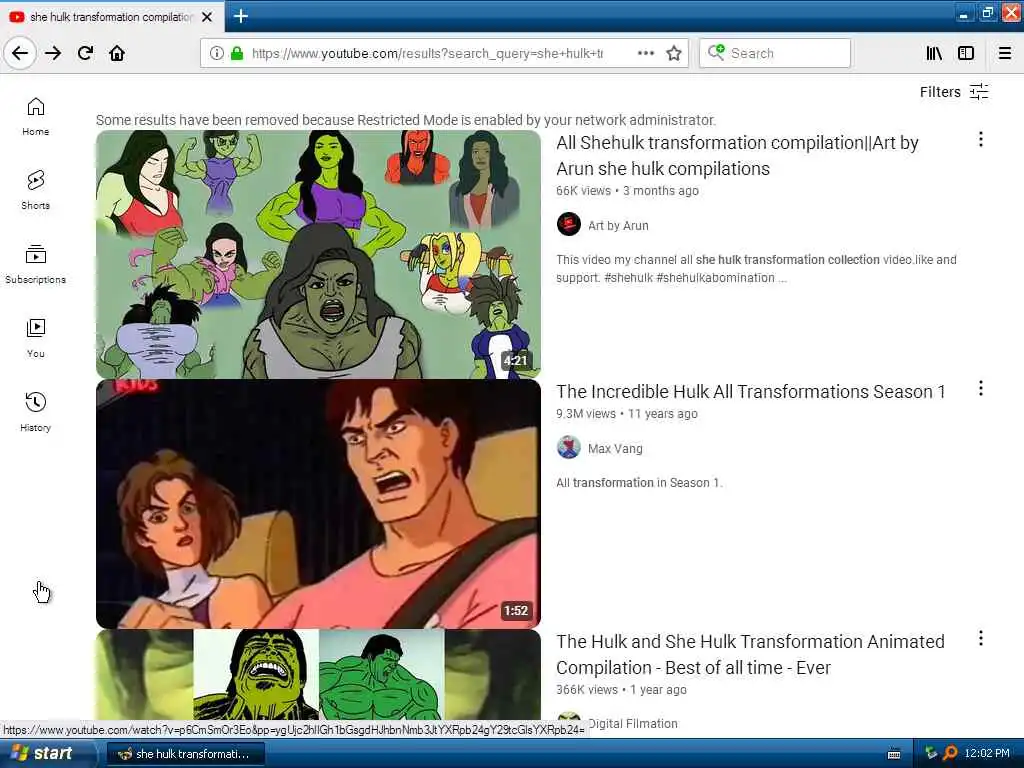Open The Hulk and She Hulk Transformation title
This screenshot has width=1024, height=768.
pos(750,654)
